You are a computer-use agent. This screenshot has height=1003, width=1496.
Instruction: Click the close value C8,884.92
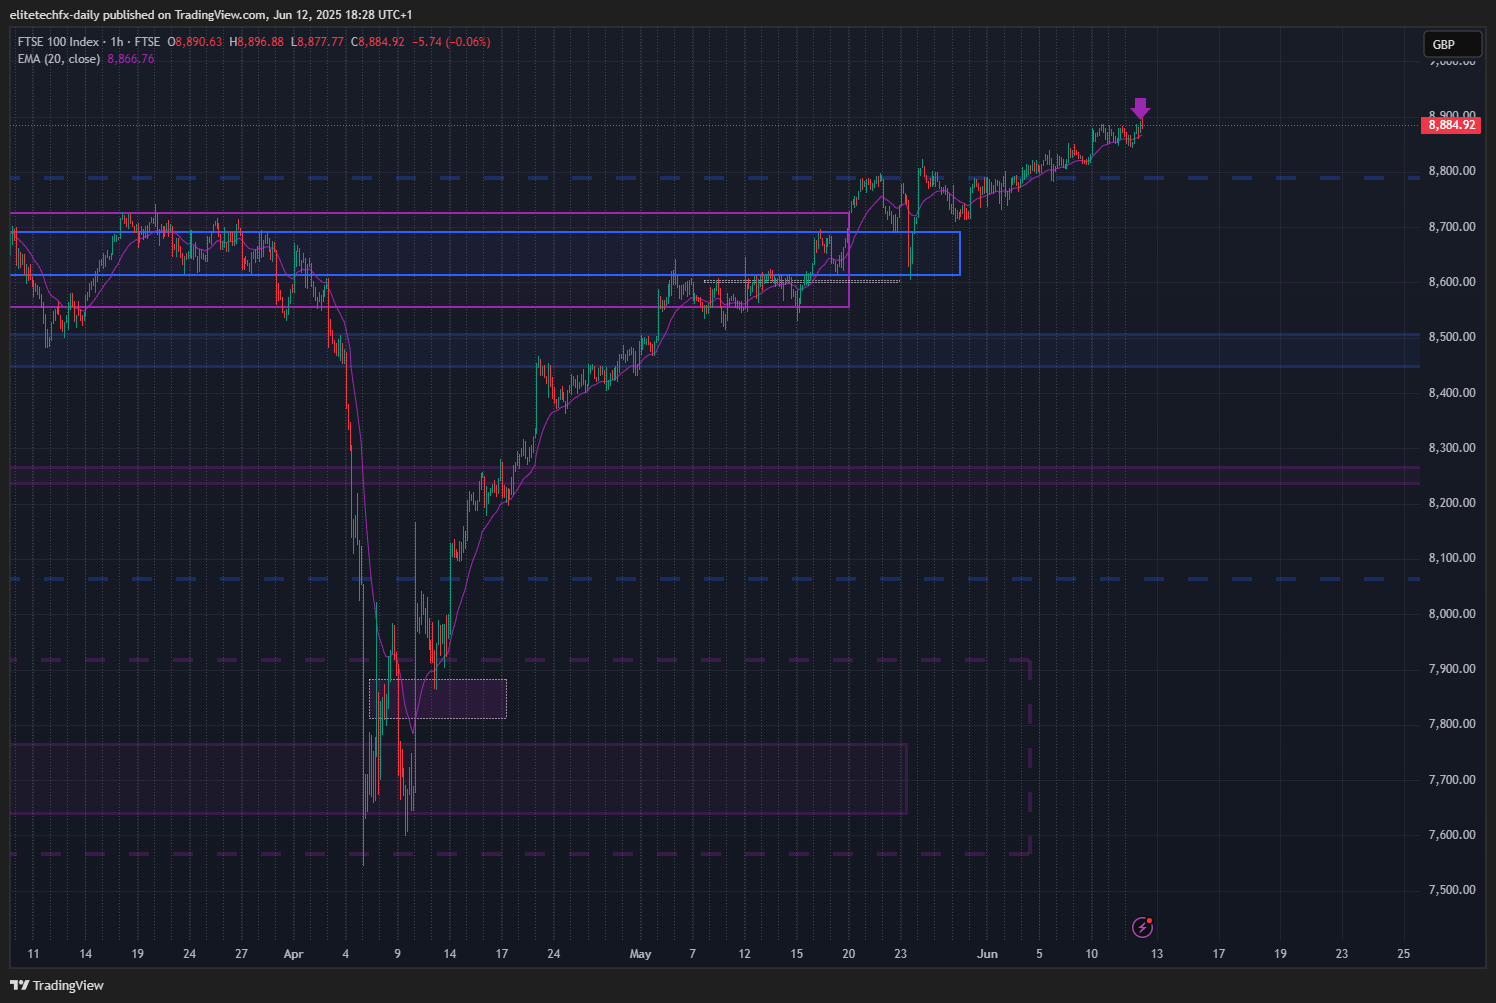tap(378, 42)
